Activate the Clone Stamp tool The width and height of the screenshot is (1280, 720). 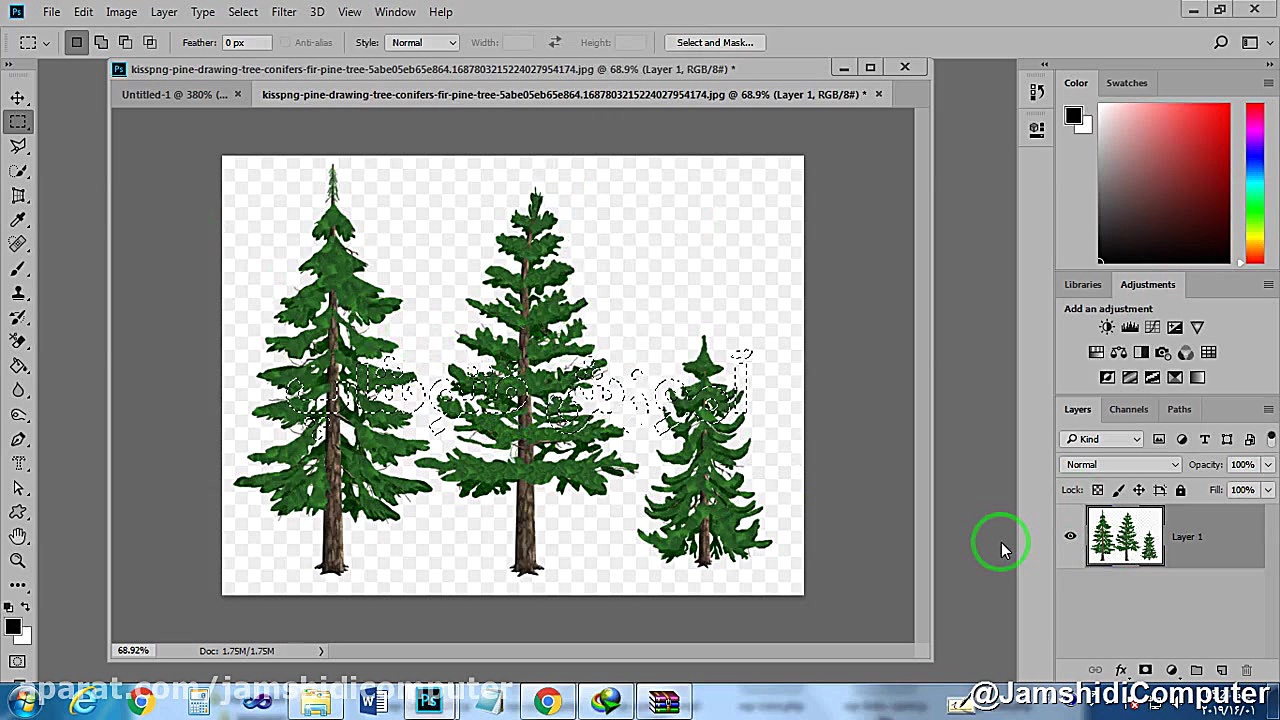[18, 294]
